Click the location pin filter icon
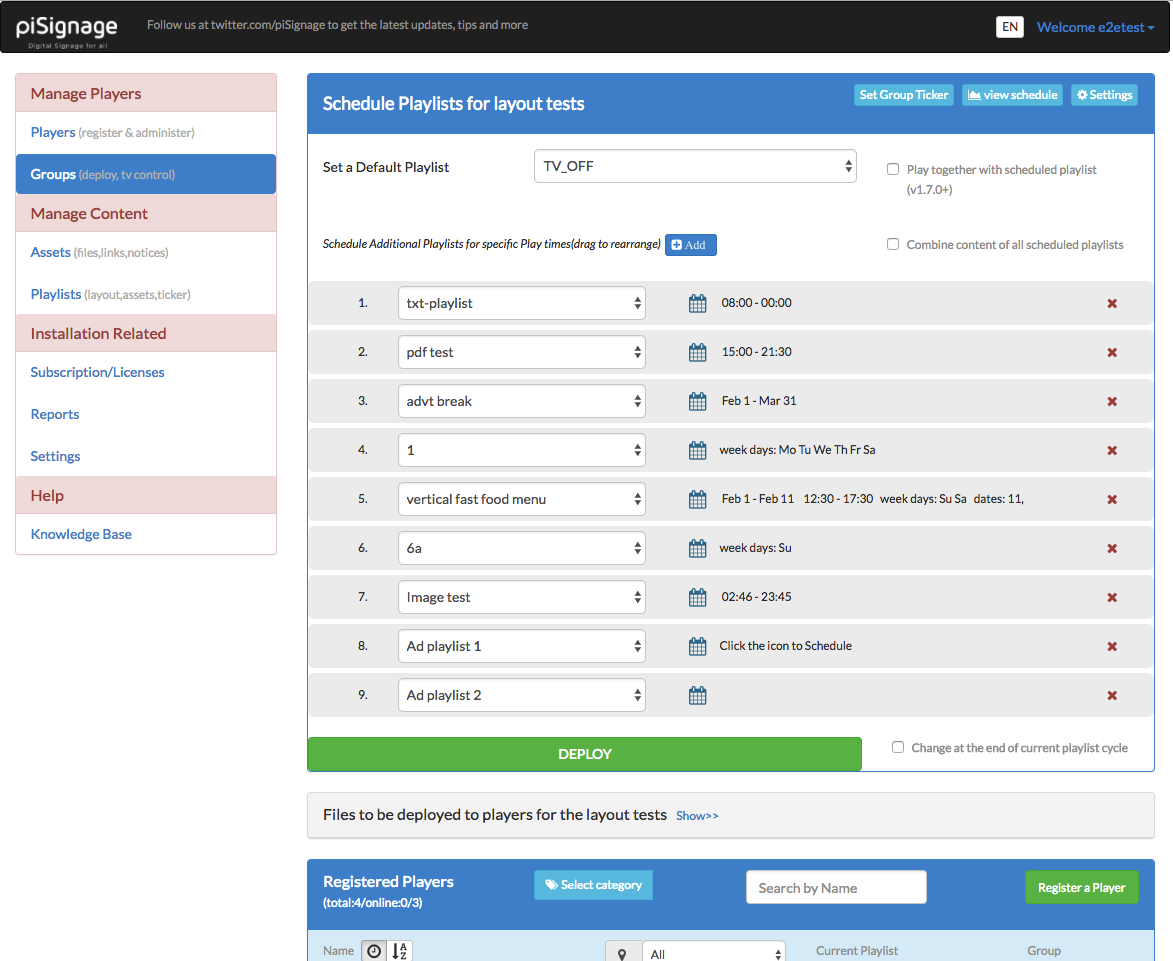This screenshot has height=961, width=1173. click(x=622, y=953)
